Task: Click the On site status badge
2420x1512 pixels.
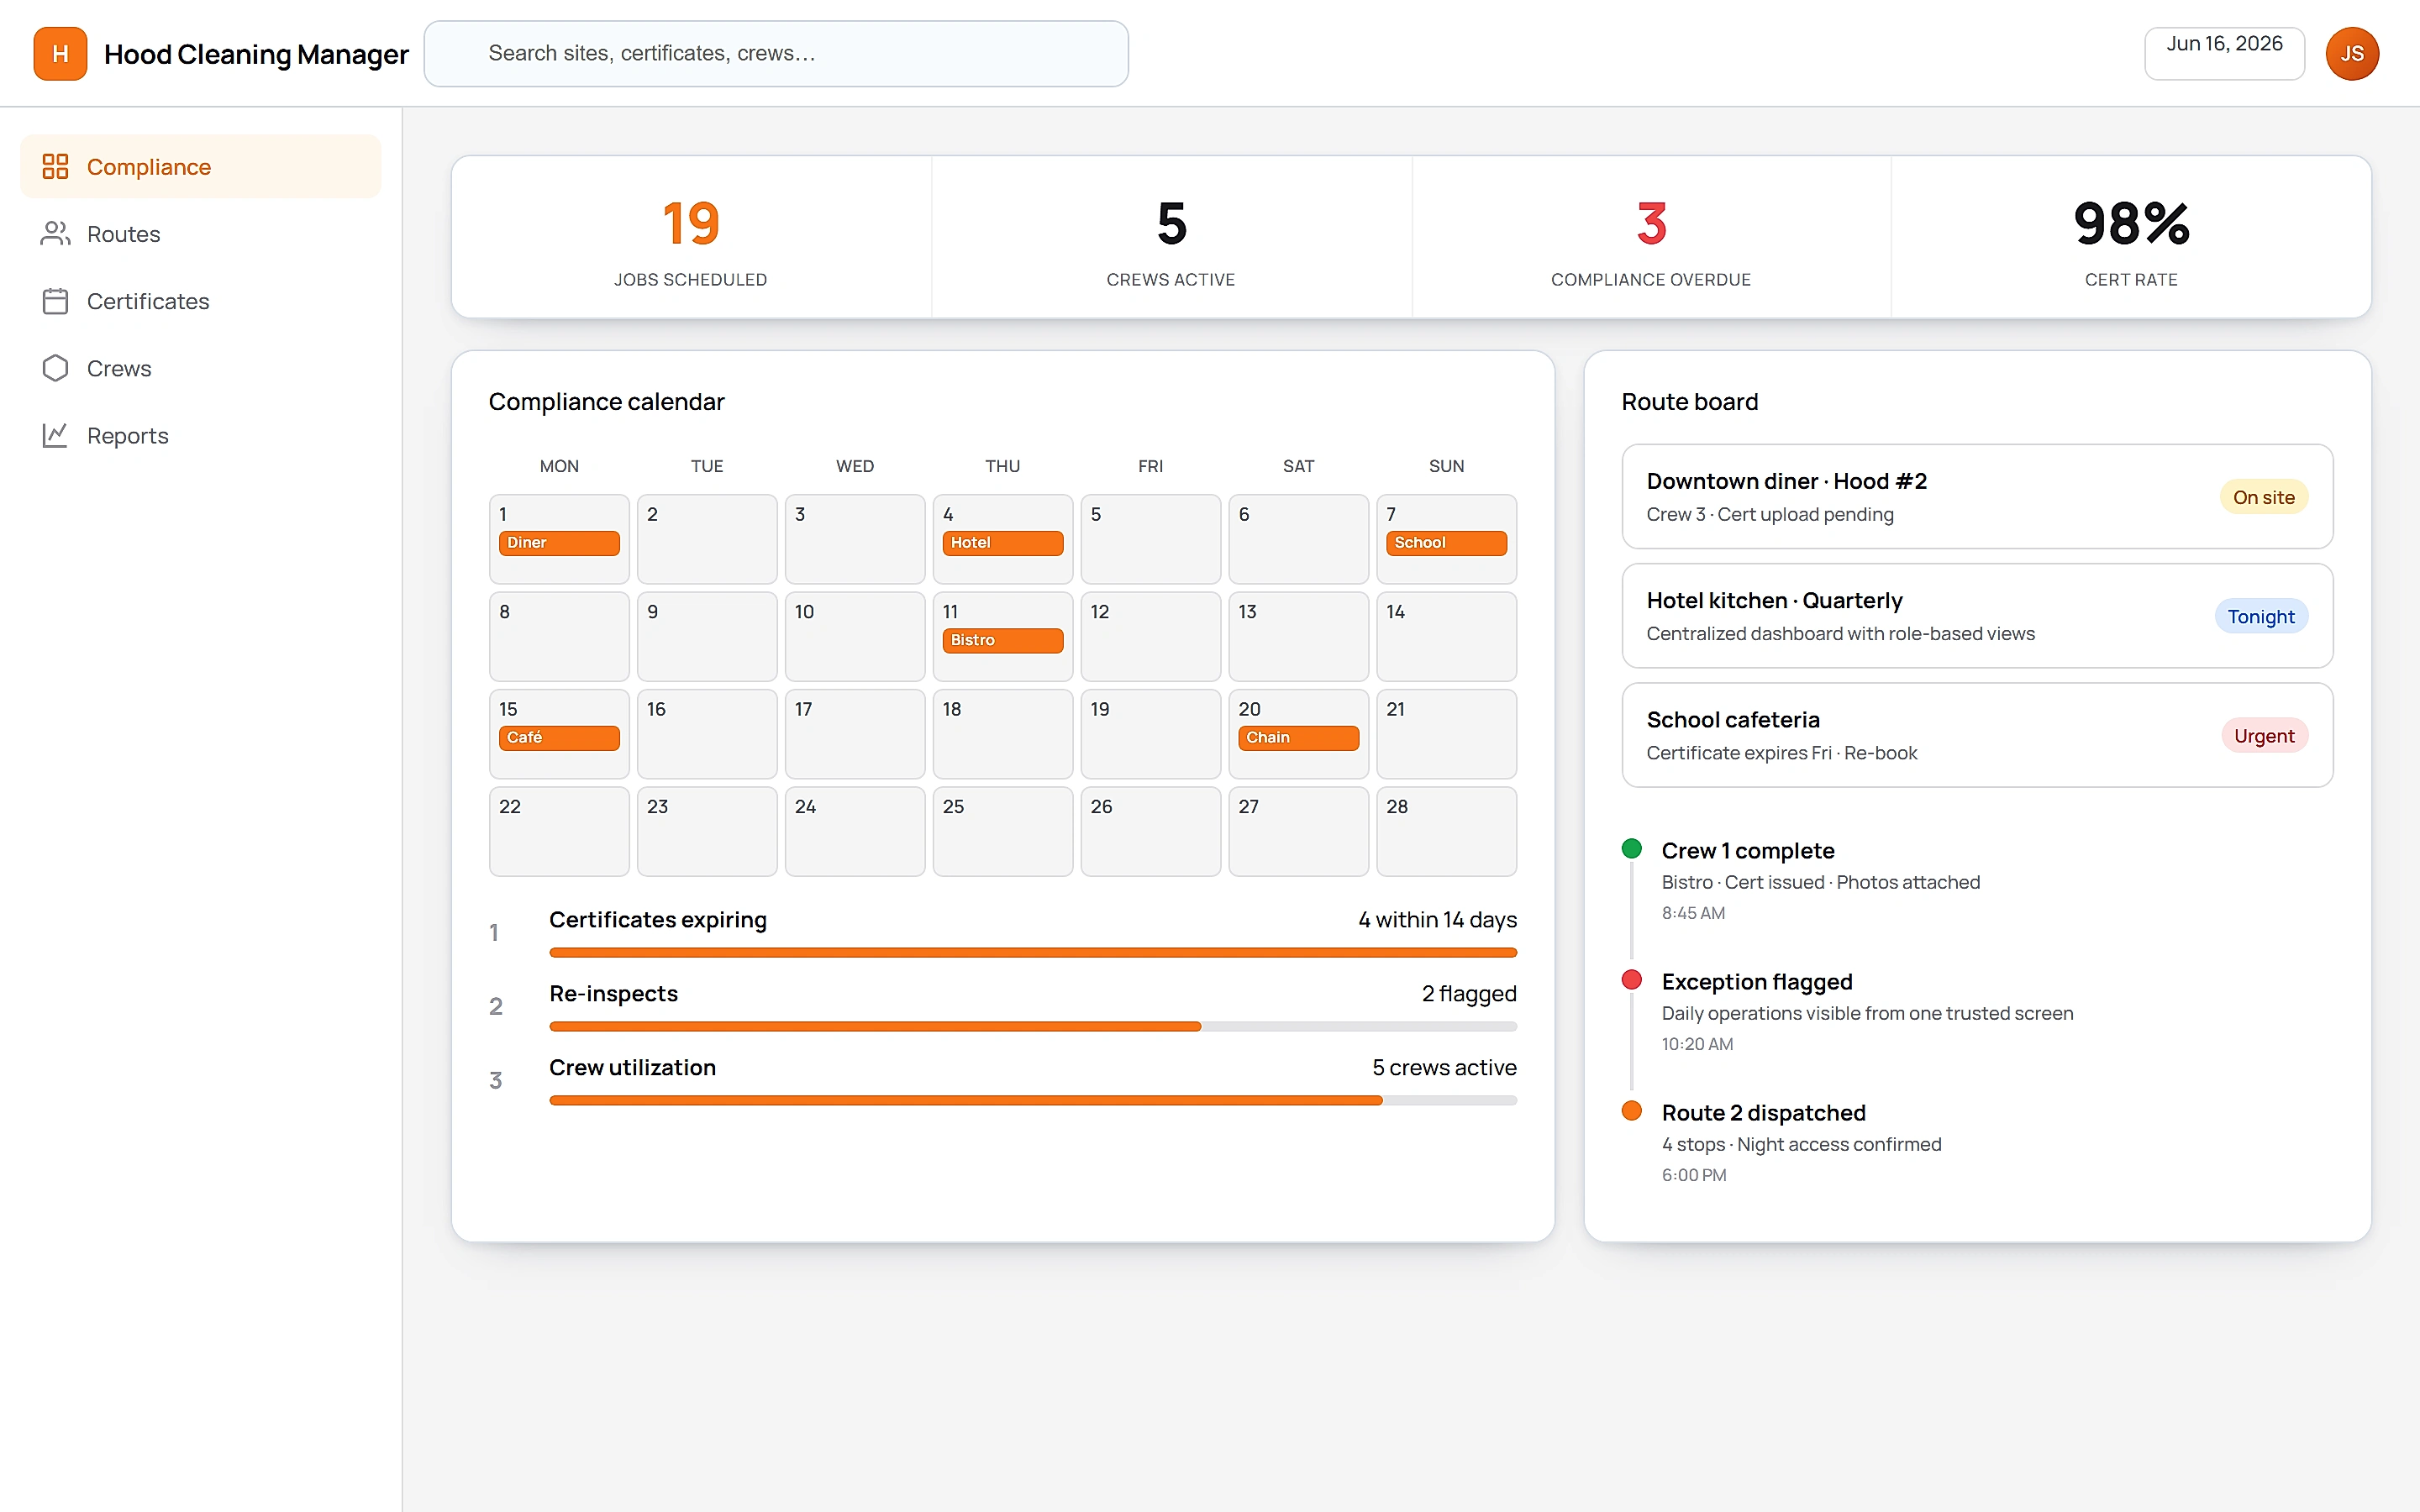Action: tap(2263, 497)
